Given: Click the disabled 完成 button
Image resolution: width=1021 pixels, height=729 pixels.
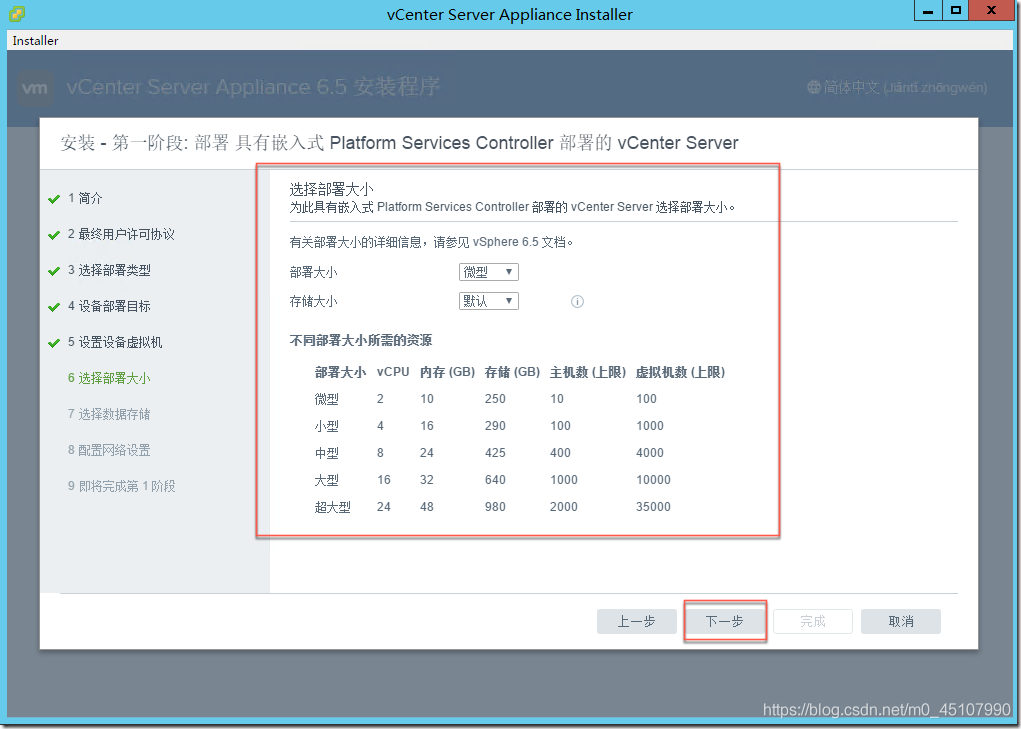Looking at the screenshot, I should 813,621.
